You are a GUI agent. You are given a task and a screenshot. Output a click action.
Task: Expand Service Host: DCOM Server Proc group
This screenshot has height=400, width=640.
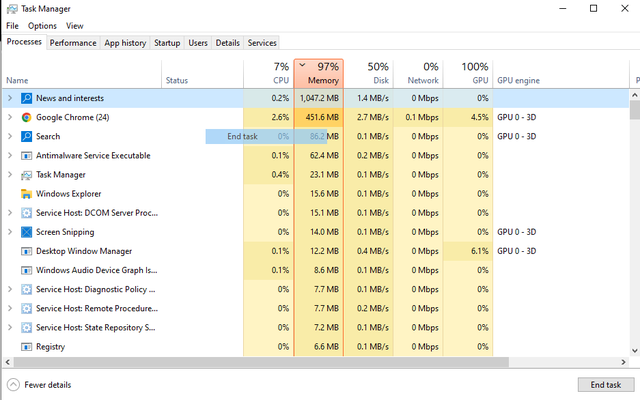pos(10,213)
